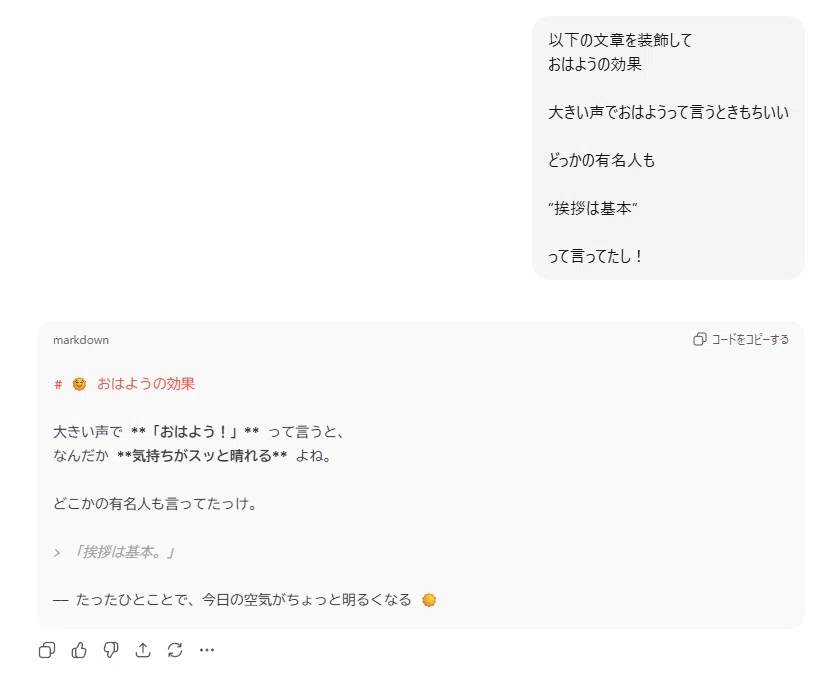Click the red heading おはようの効果
The height and width of the screenshot is (675, 837).
click(x=146, y=384)
